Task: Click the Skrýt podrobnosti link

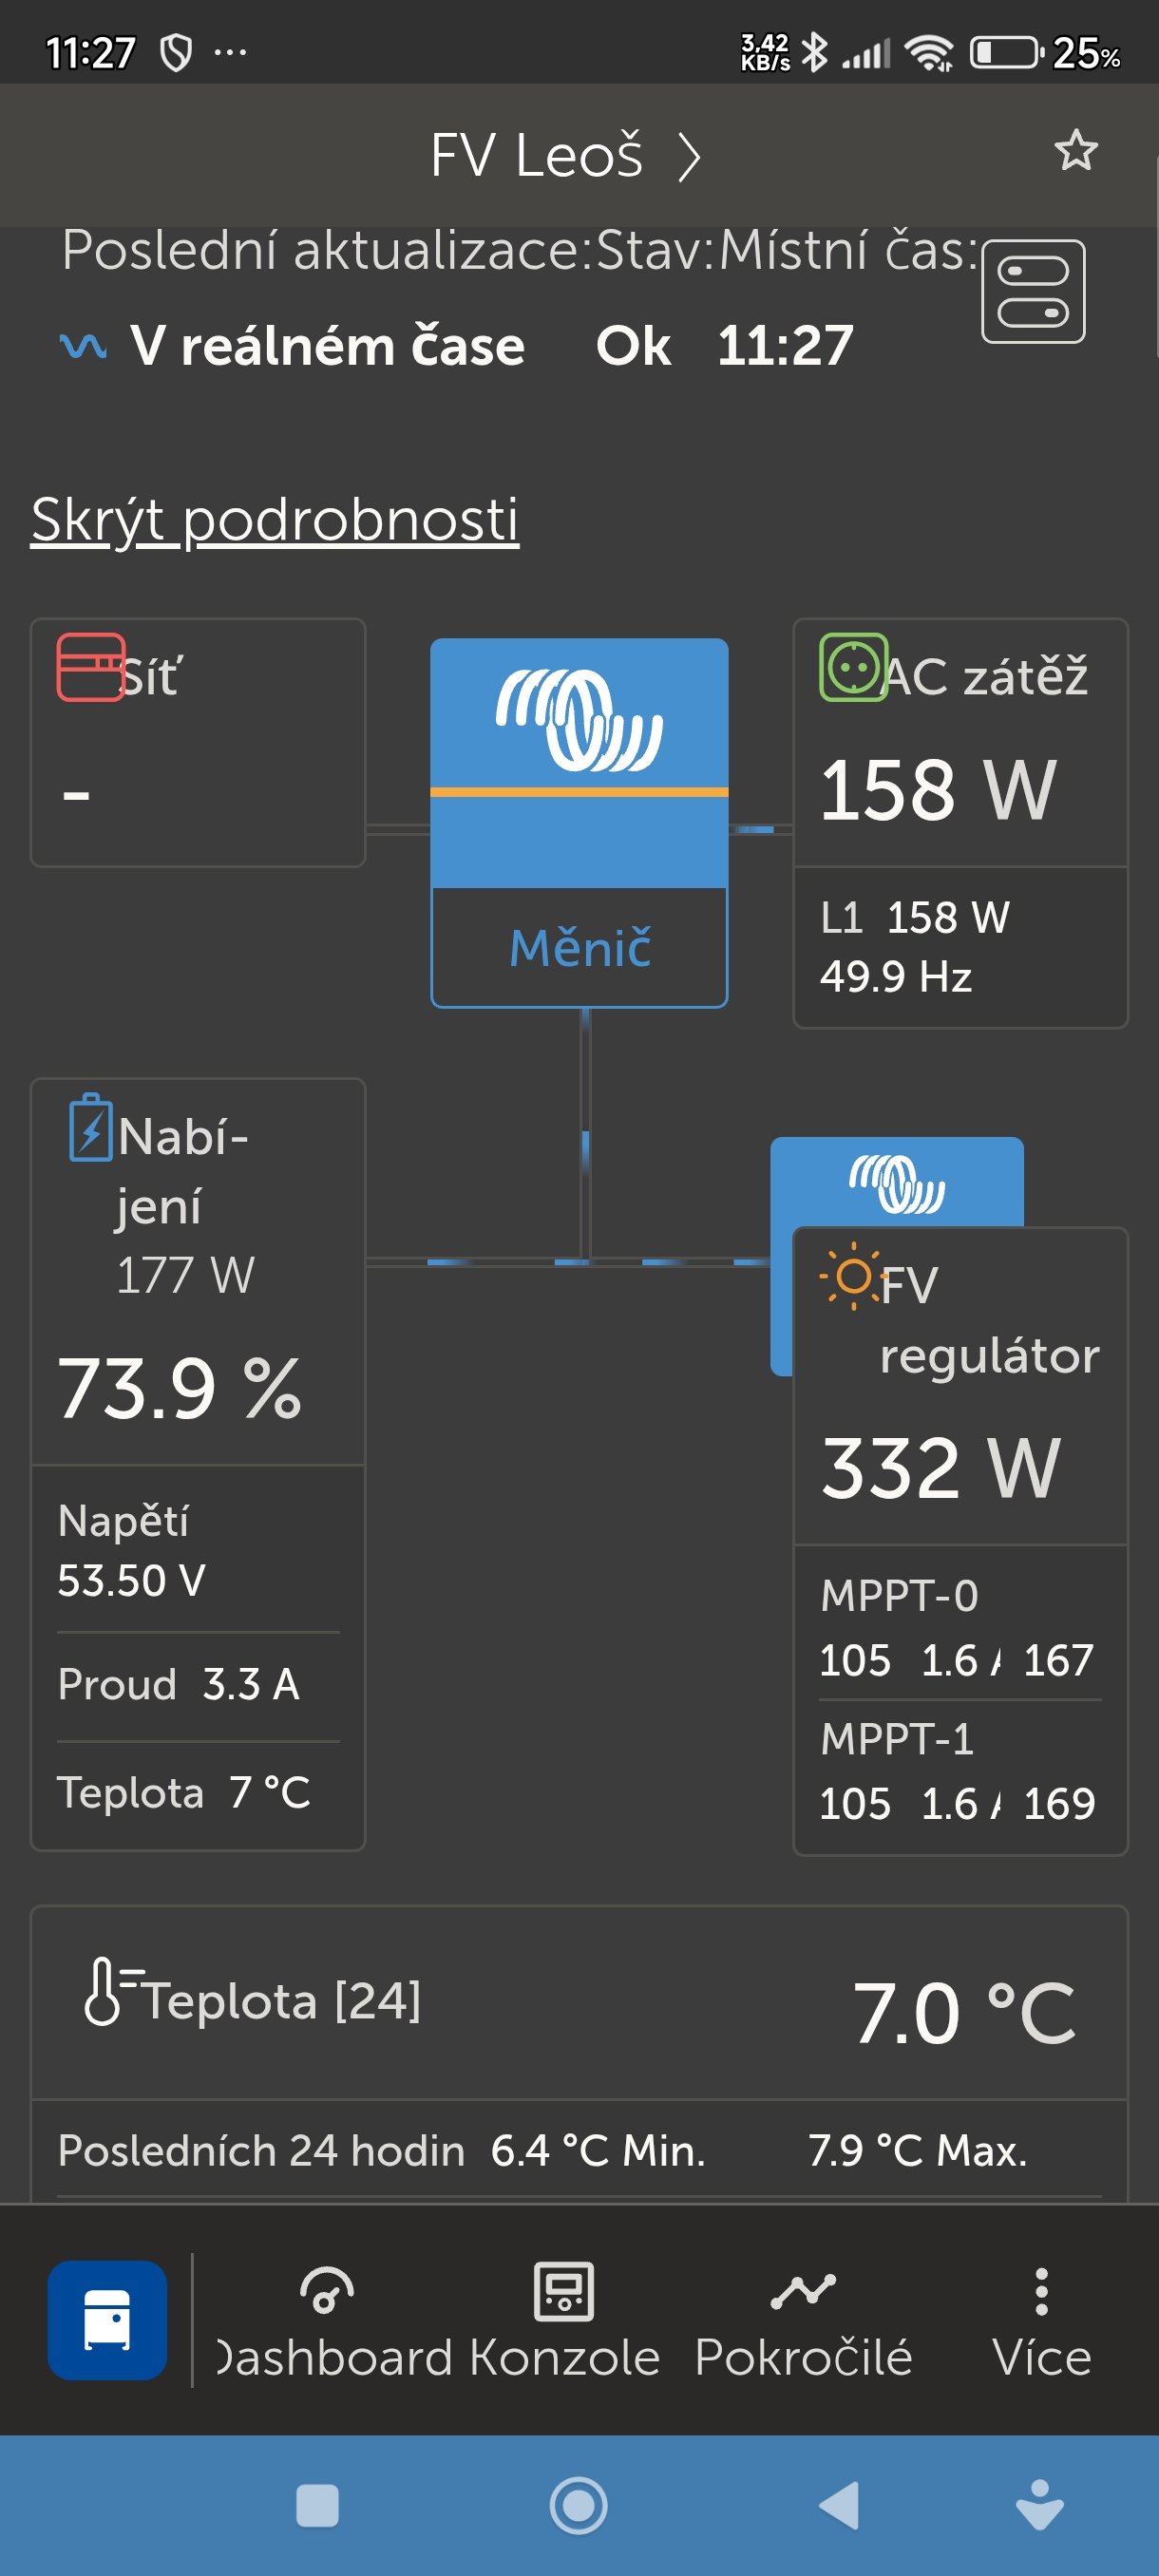Action: pos(275,519)
